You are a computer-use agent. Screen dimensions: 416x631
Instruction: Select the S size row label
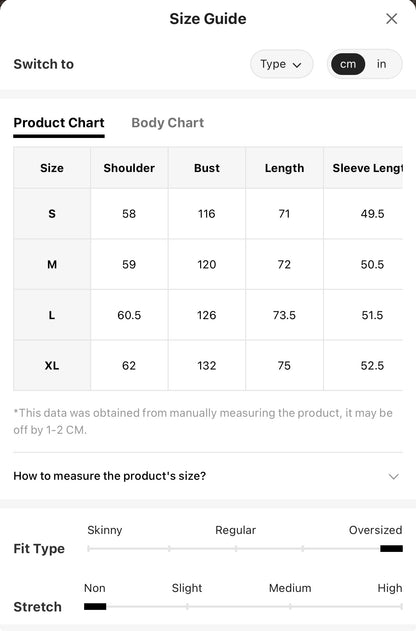click(52, 213)
